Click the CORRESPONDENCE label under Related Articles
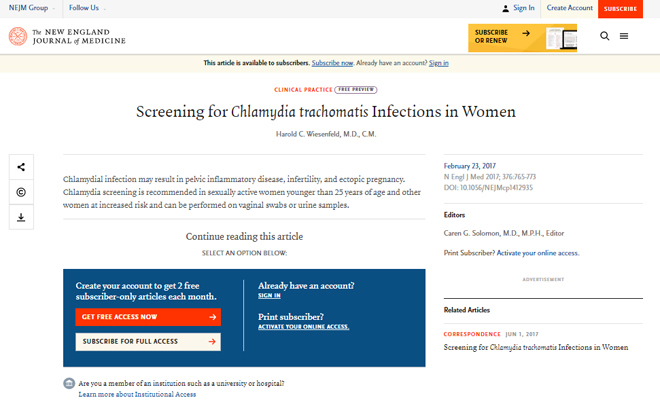Viewport: 660px width, 400px height. 472,334
